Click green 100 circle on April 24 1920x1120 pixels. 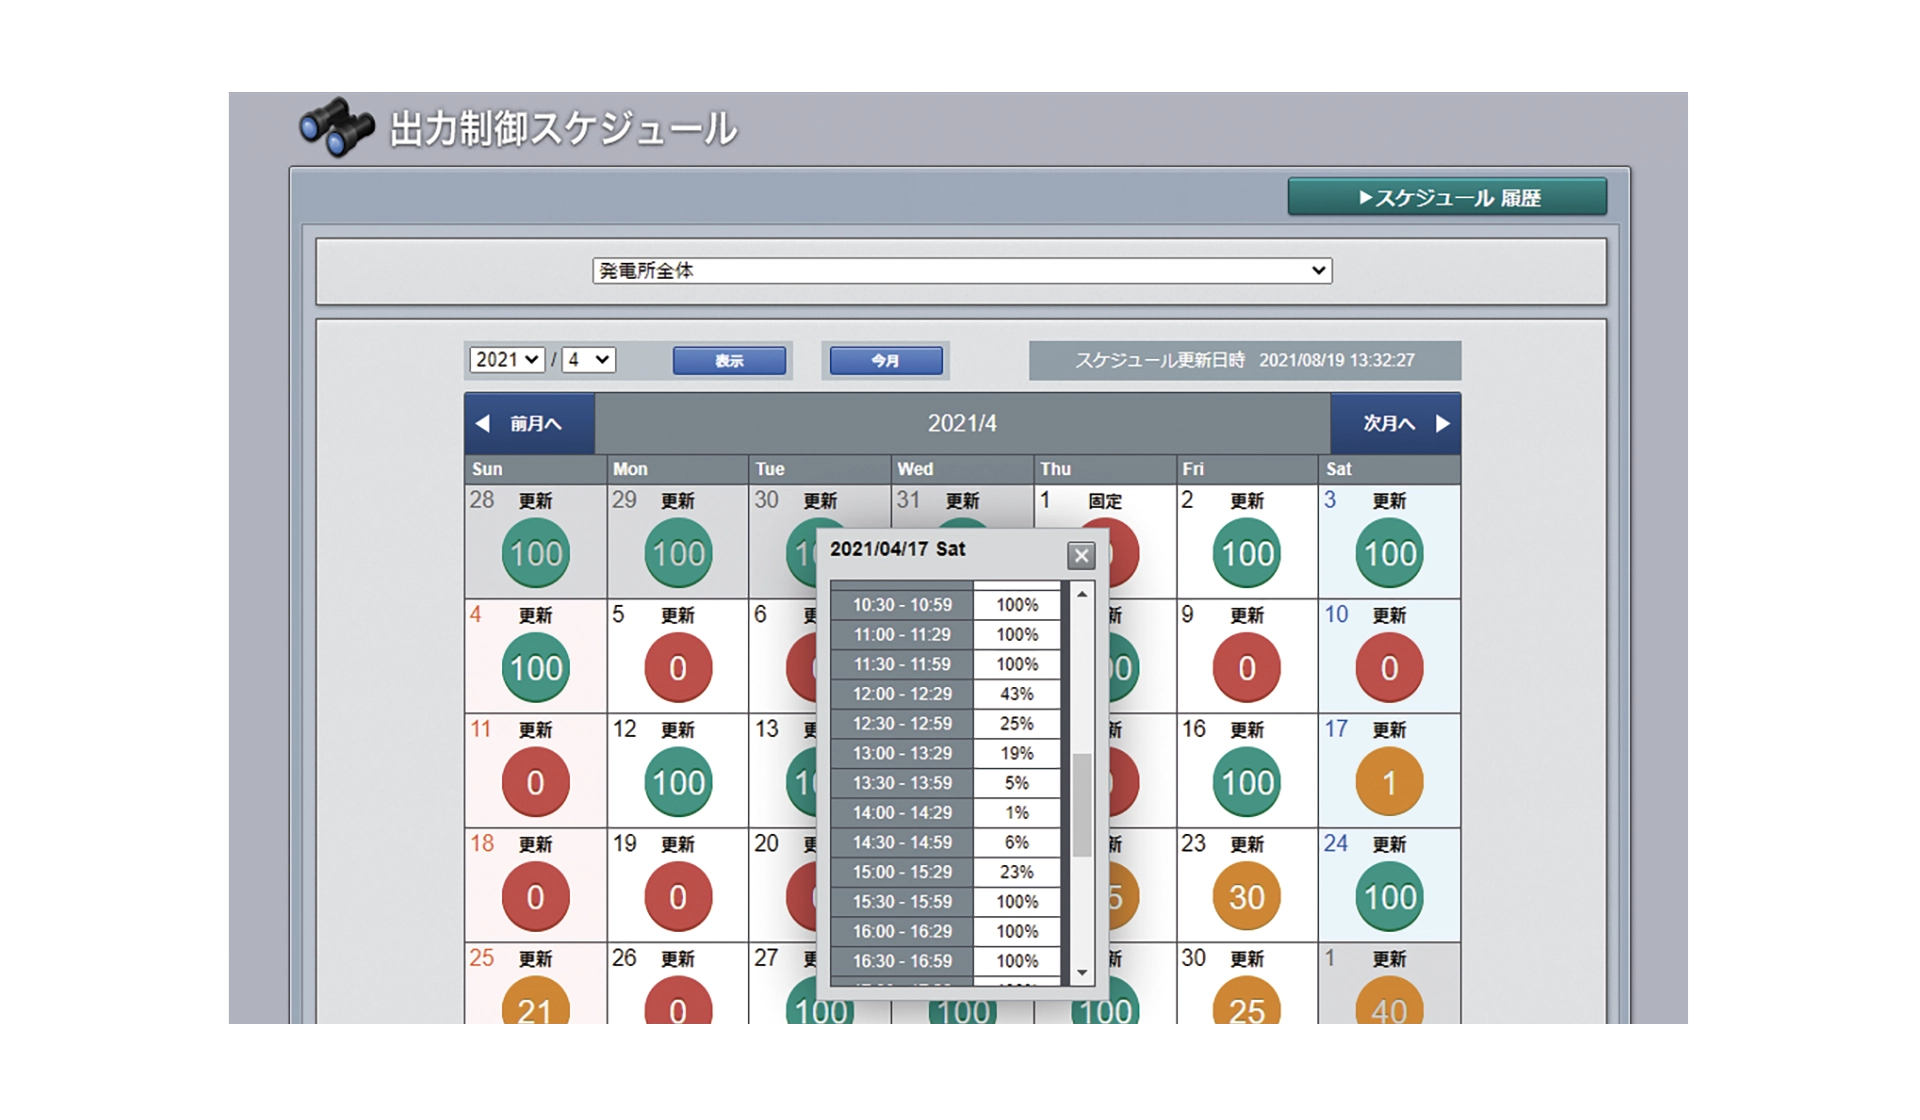(x=1389, y=897)
